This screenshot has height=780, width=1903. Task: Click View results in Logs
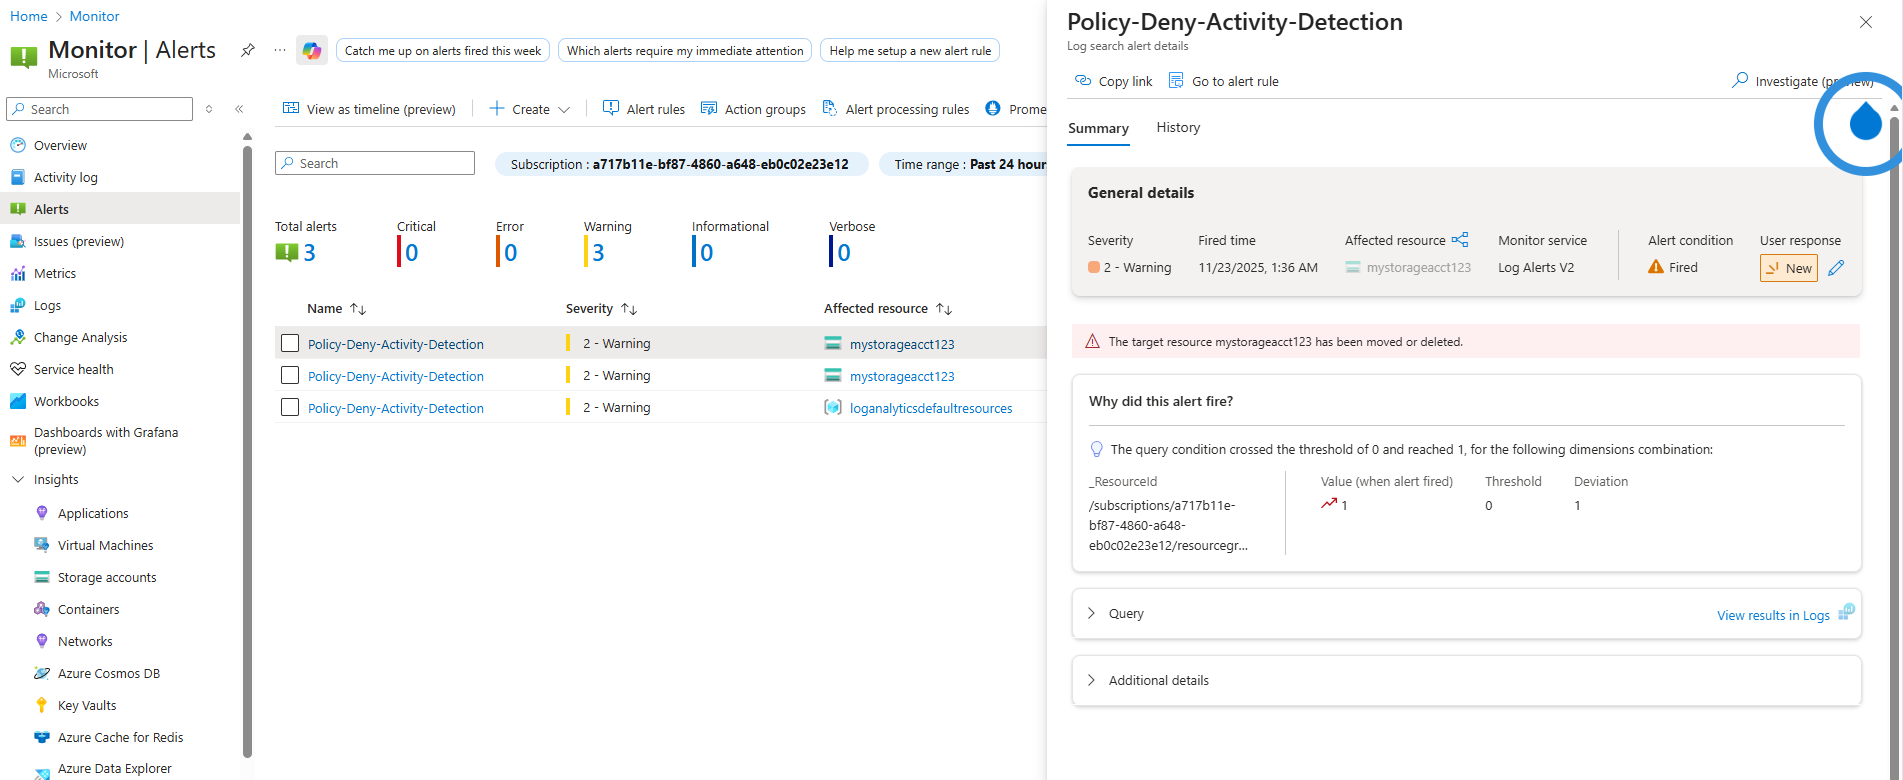(1773, 615)
